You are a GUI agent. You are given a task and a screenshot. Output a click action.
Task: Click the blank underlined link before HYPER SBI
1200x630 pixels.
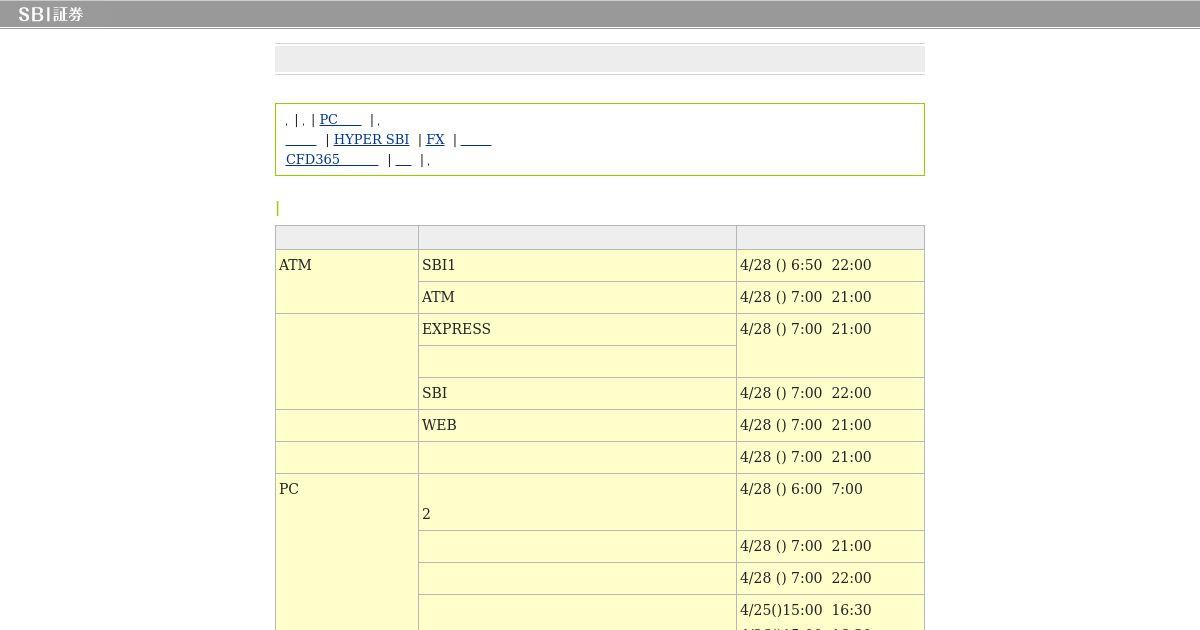point(301,139)
